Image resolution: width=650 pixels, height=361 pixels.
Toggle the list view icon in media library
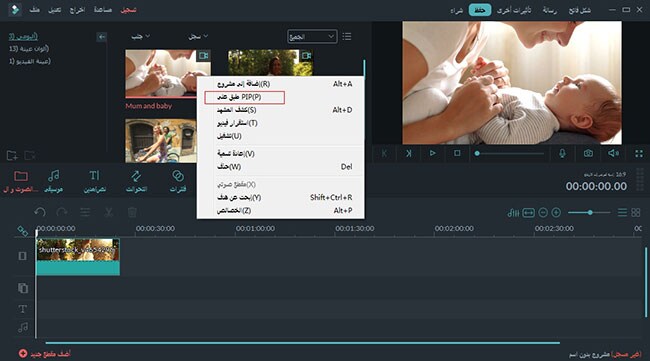click(347, 36)
